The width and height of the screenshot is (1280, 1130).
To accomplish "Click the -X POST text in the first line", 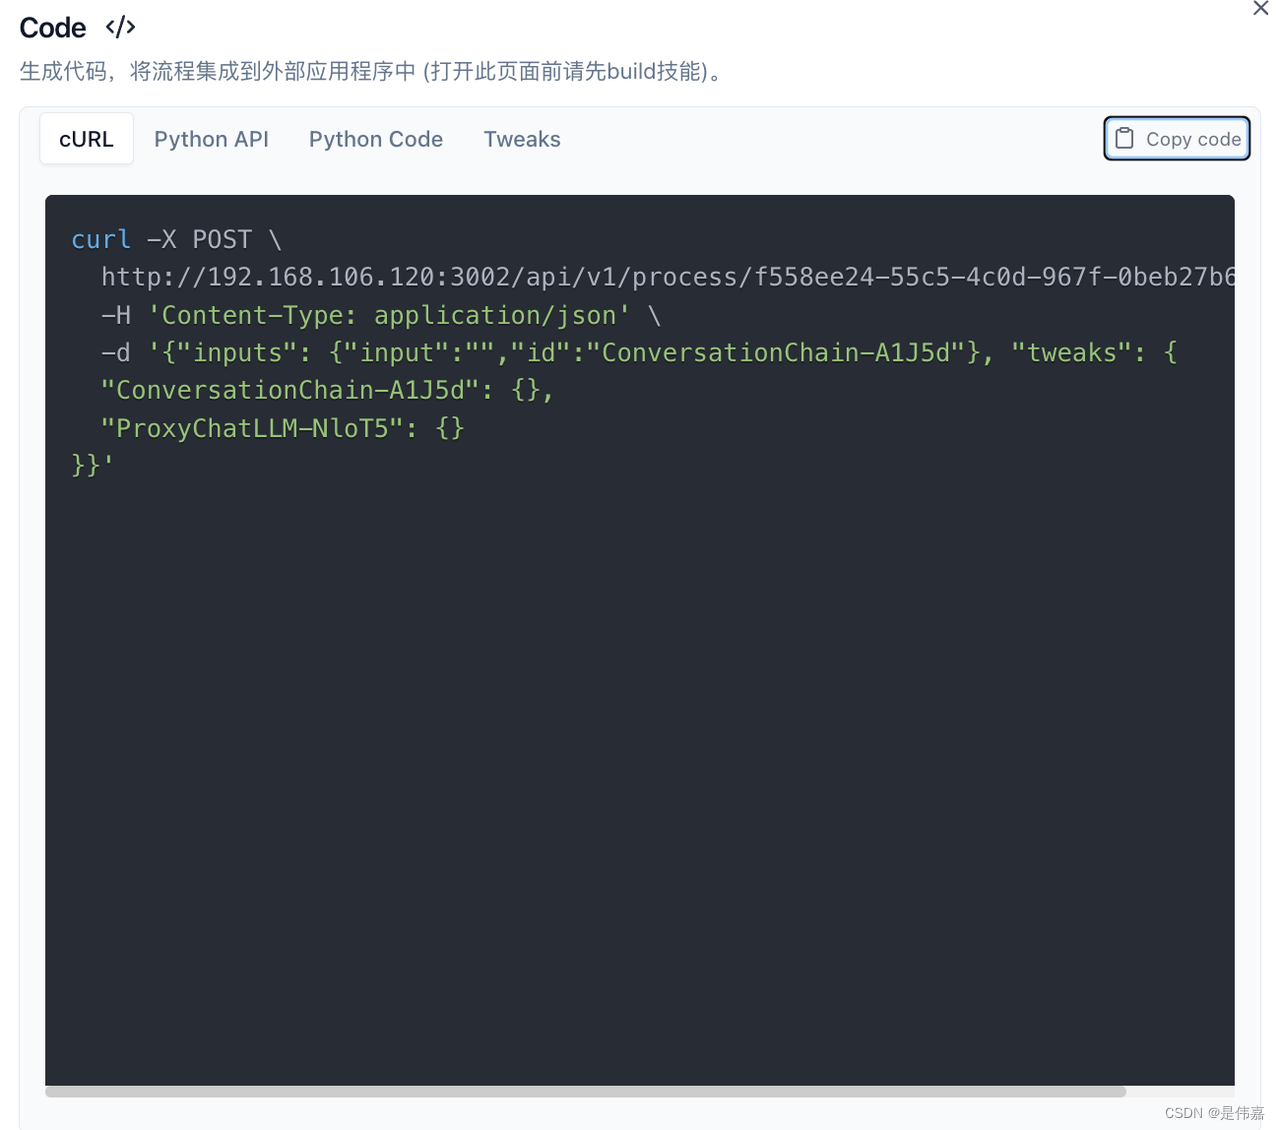I will click(x=199, y=240).
